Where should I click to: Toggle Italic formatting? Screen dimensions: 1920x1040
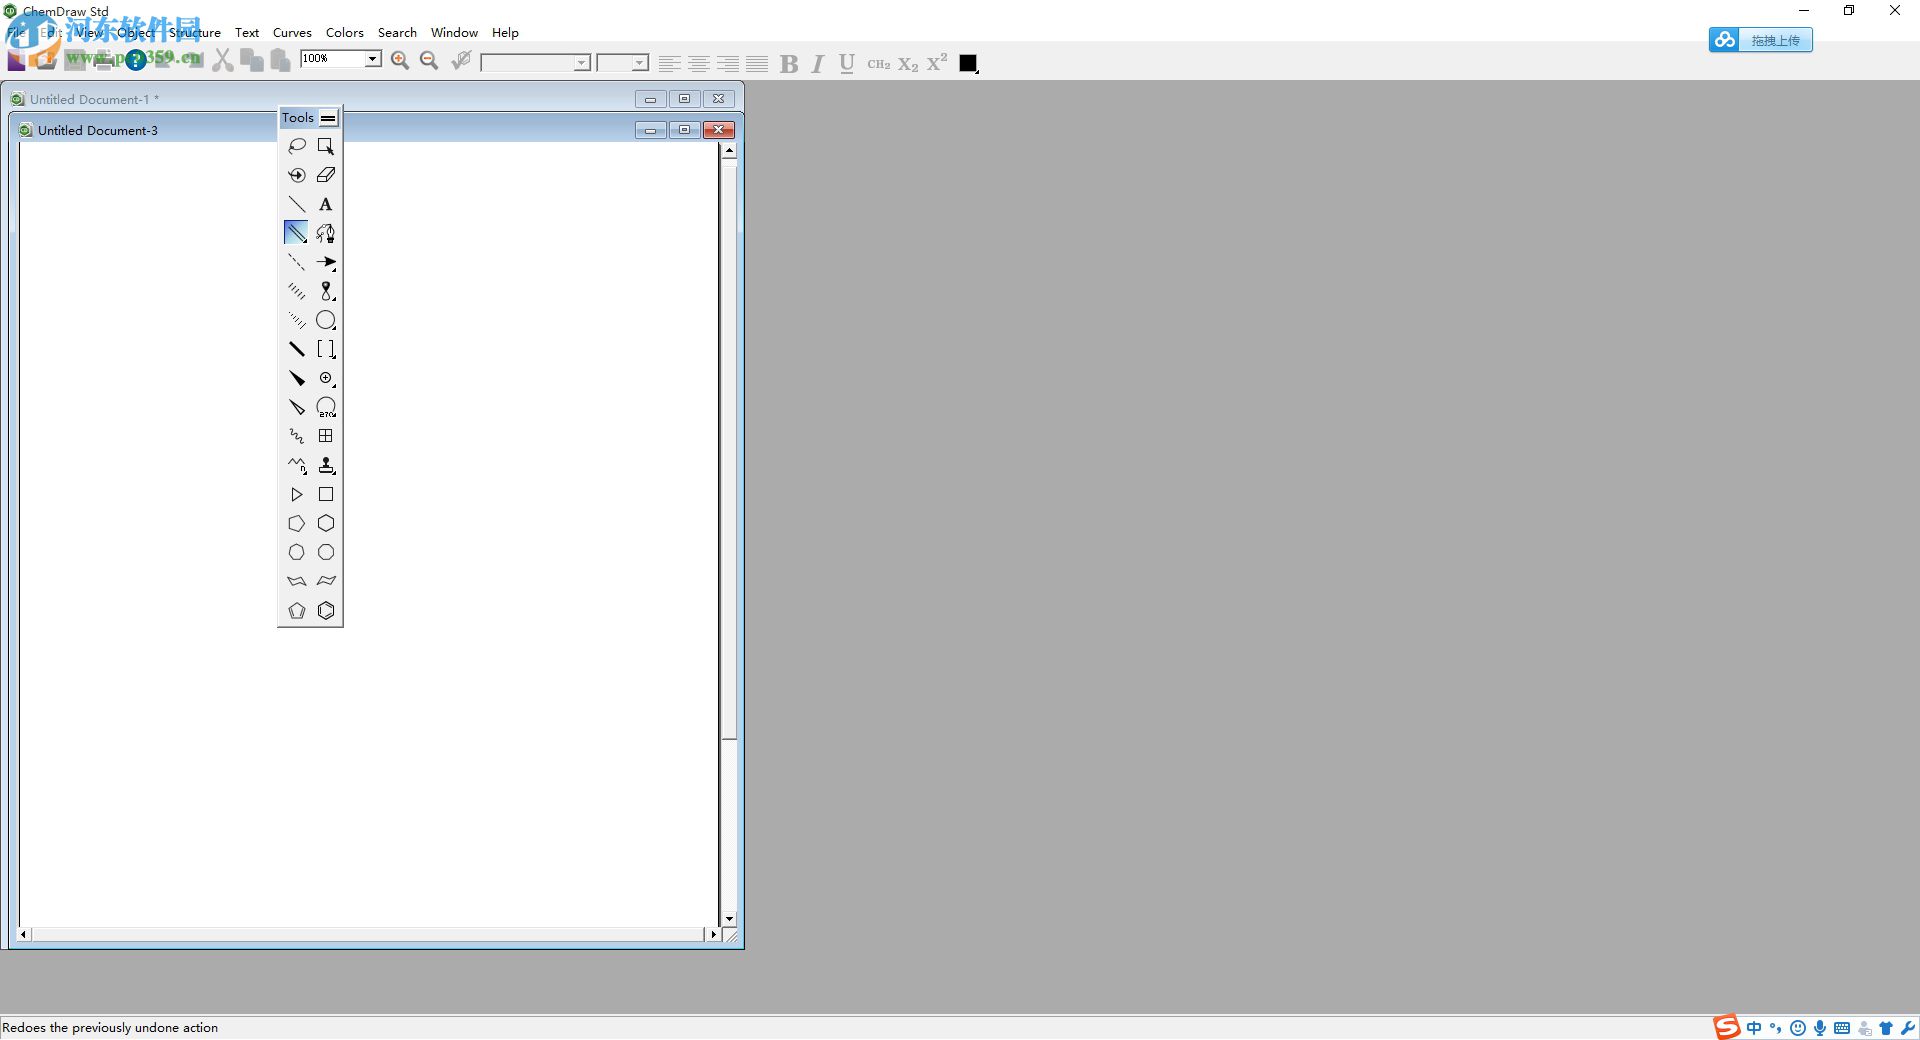(x=818, y=64)
